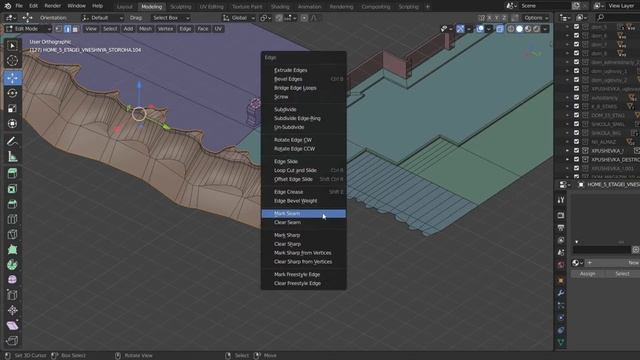640x360 pixels.
Task: Choose Bridge Edge Loops menu entry
Action: [x=304, y=88]
